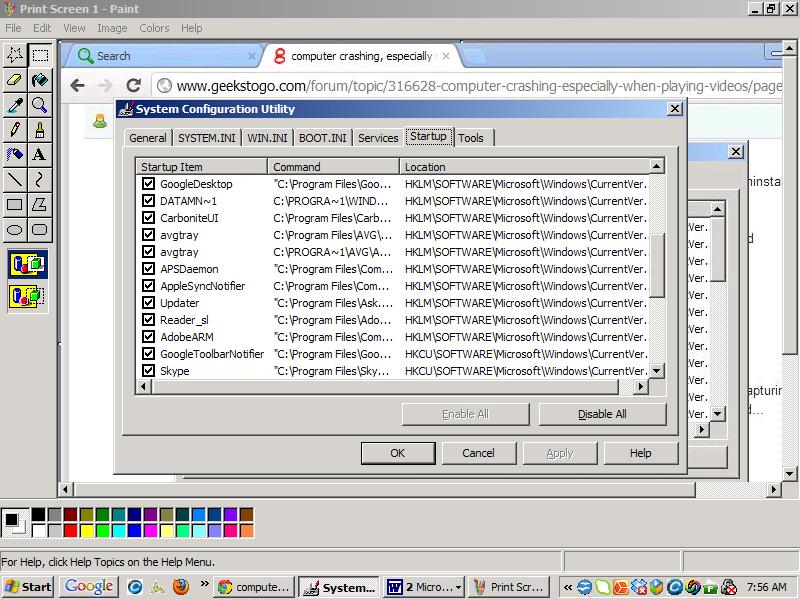The width and height of the screenshot is (800, 600).
Task: Open Firefox from the quick launch bar
Action: (181, 587)
